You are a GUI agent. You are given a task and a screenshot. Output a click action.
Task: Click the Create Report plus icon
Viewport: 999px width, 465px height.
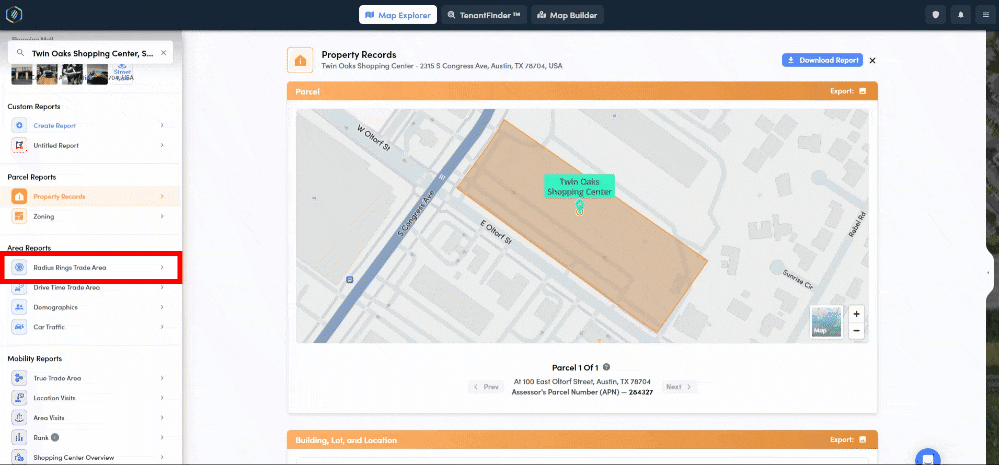pyautogui.click(x=20, y=126)
